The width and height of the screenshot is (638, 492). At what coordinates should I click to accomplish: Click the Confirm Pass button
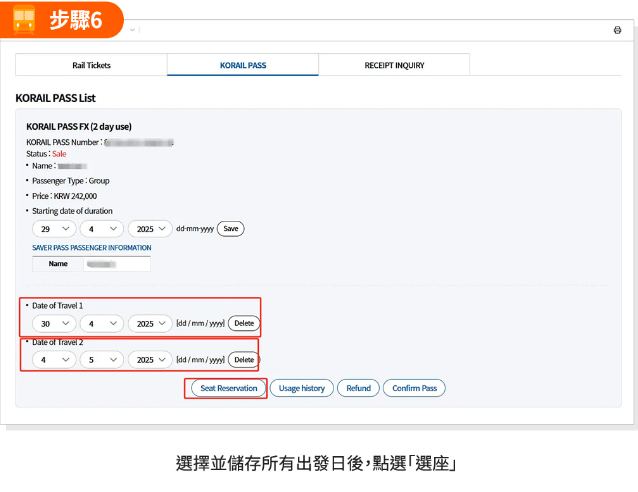414,388
